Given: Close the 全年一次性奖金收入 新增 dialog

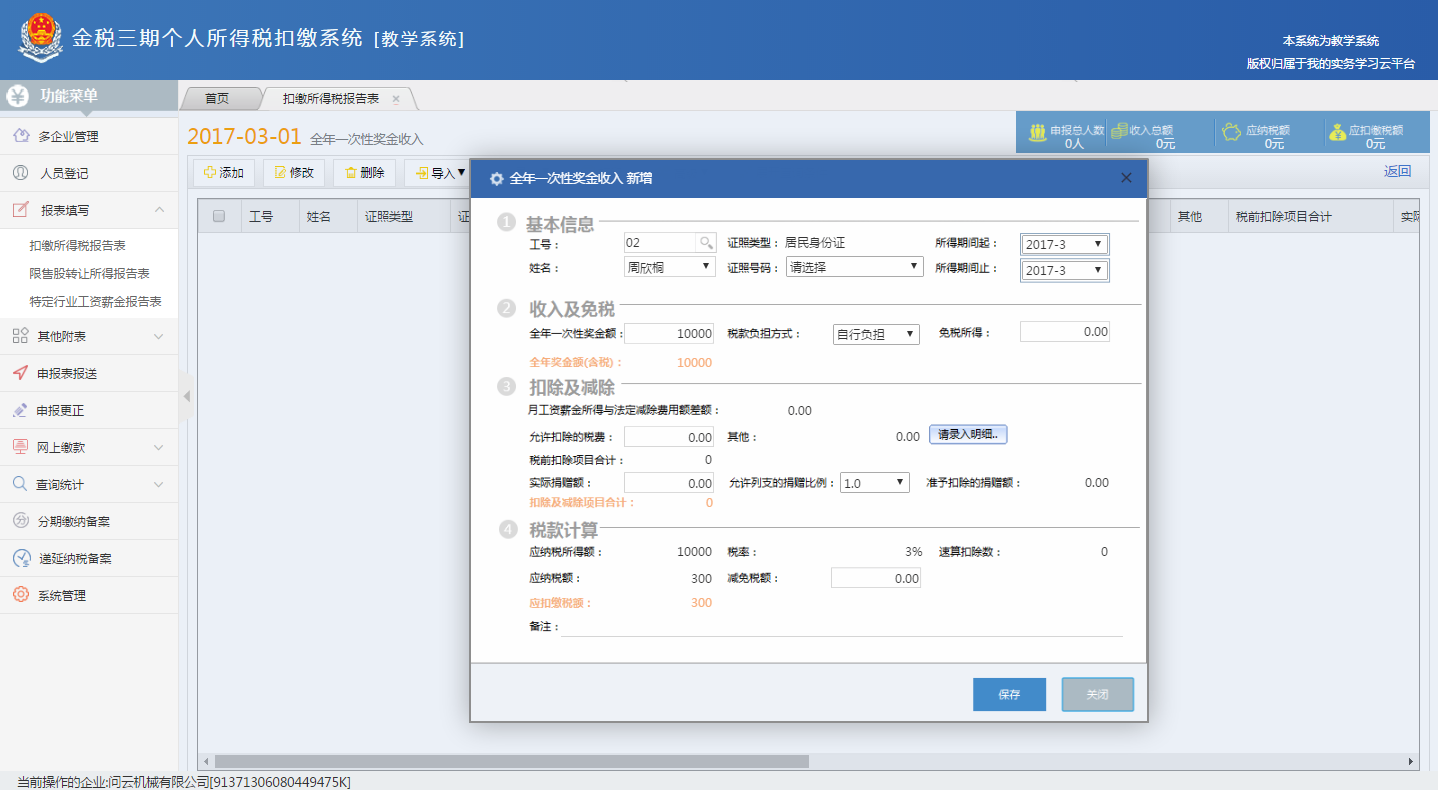Looking at the screenshot, I should coord(1126,178).
